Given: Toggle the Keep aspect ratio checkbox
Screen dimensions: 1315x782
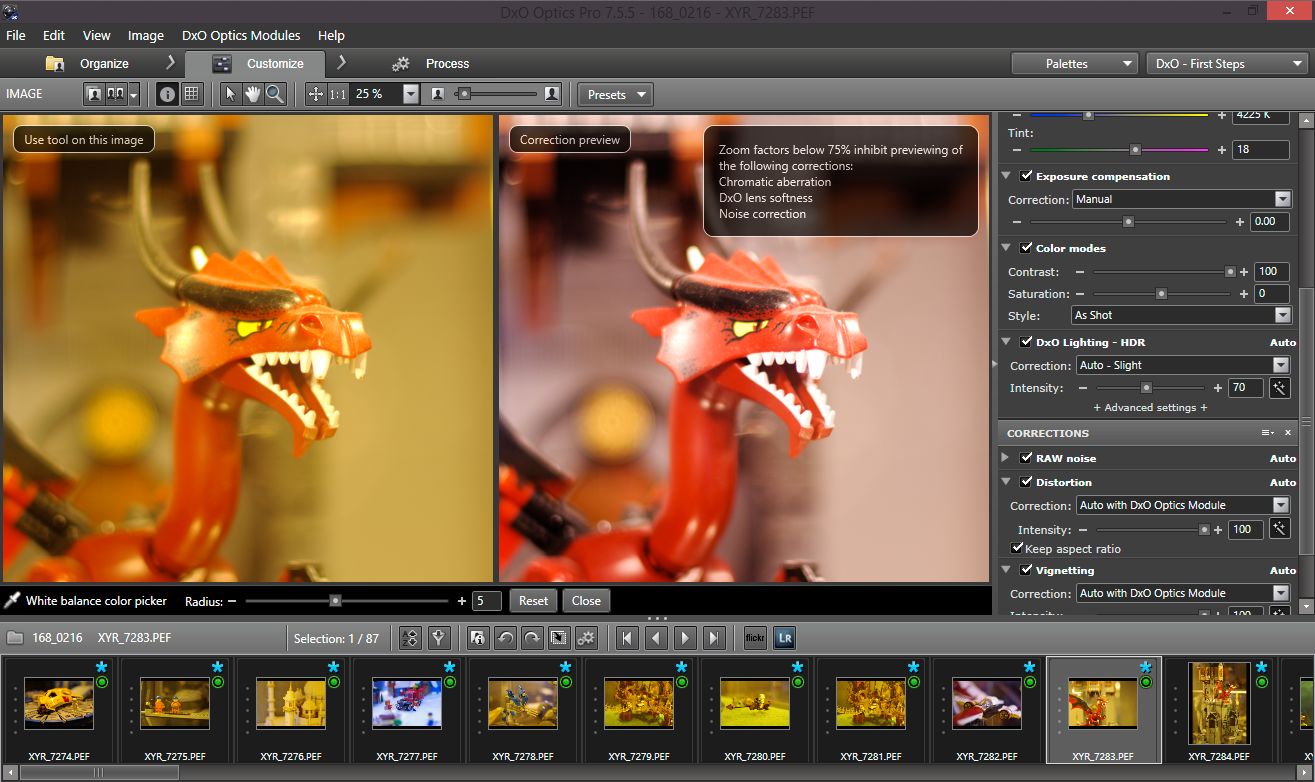Looking at the screenshot, I should 1017,548.
